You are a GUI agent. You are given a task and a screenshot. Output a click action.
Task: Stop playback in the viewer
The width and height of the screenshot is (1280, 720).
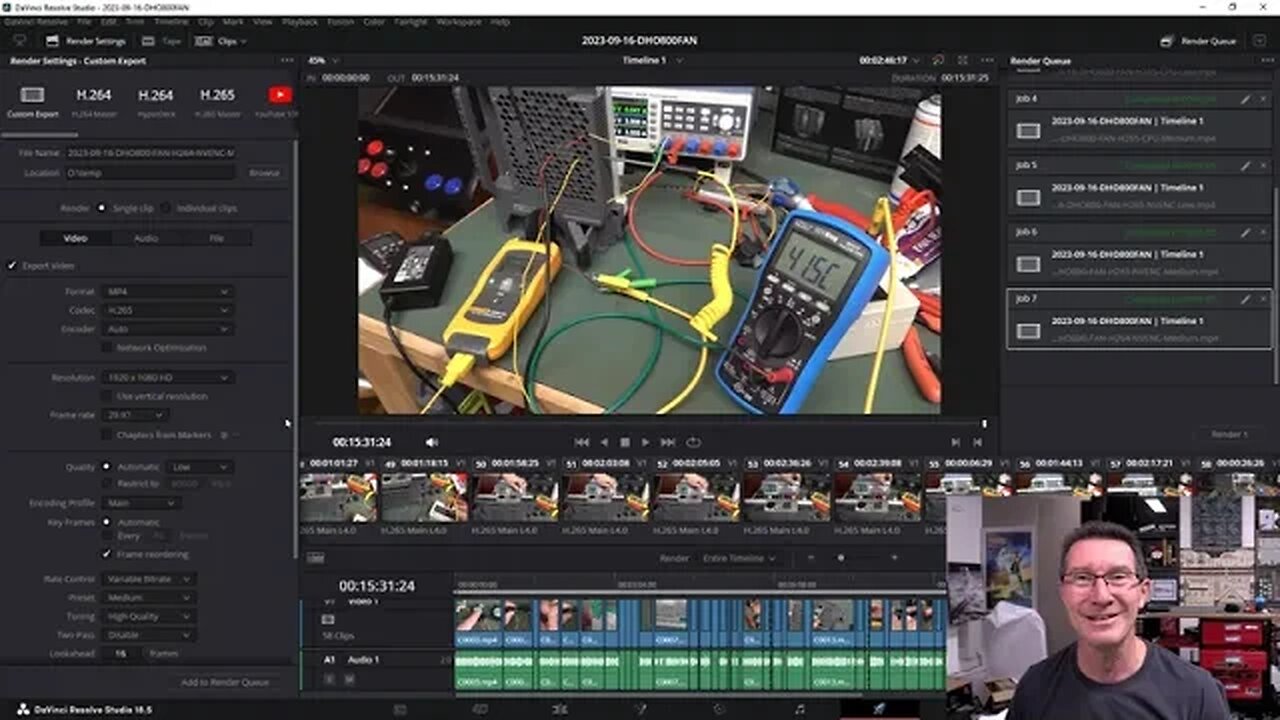[x=625, y=442]
